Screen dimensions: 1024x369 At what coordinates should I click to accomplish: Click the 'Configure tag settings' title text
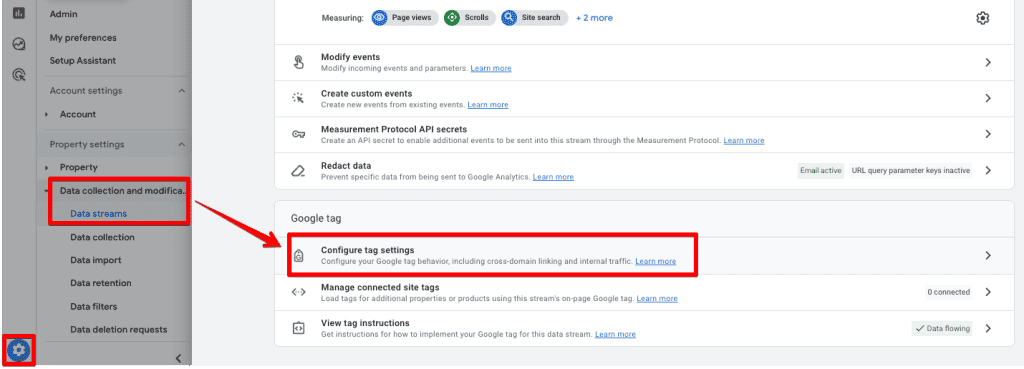[x=368, y=250]
